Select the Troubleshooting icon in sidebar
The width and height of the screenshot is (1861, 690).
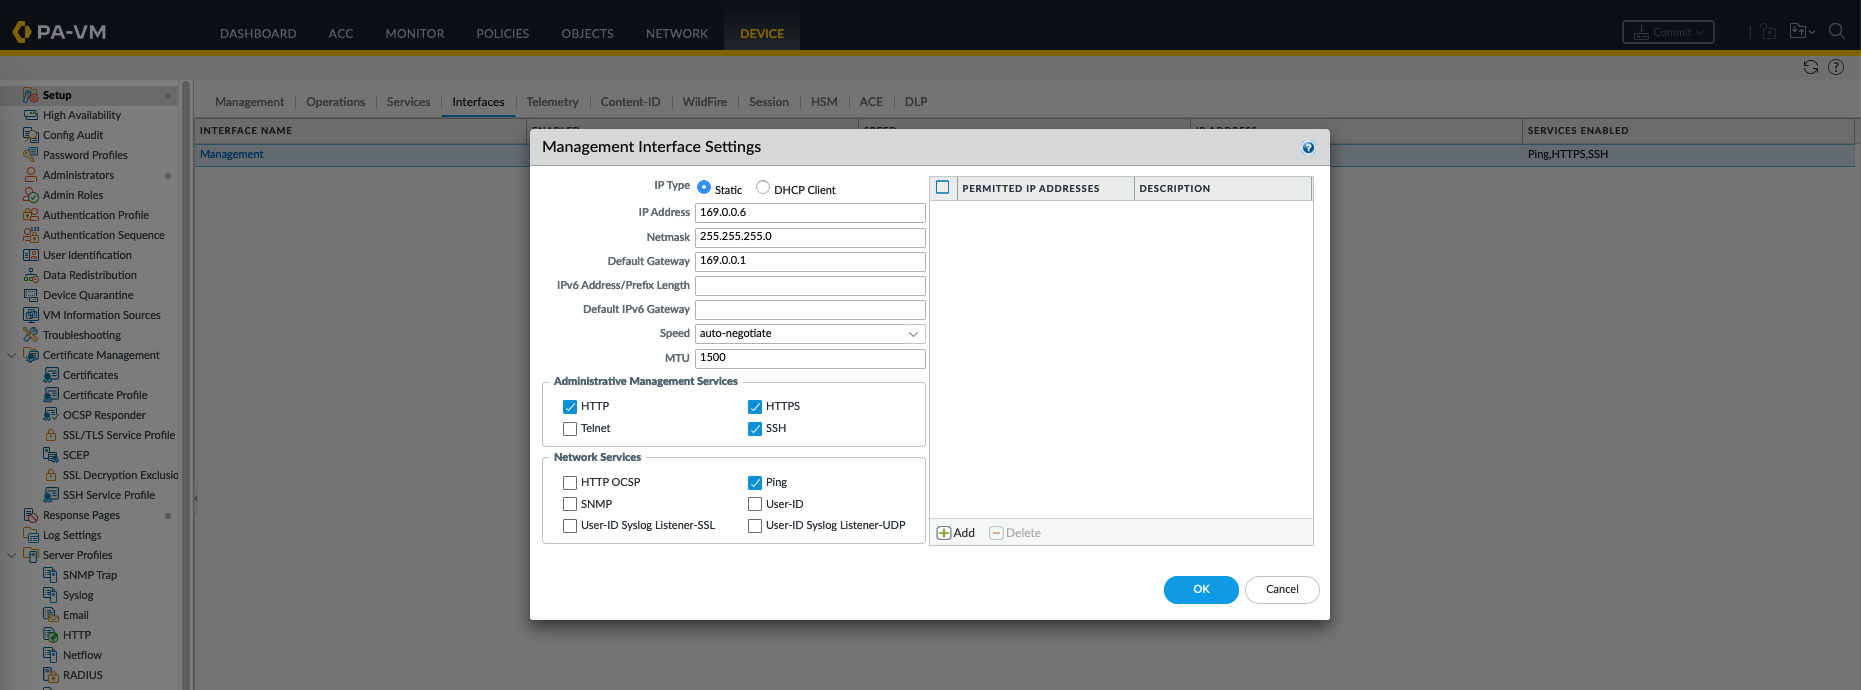[x=31, y=335]
